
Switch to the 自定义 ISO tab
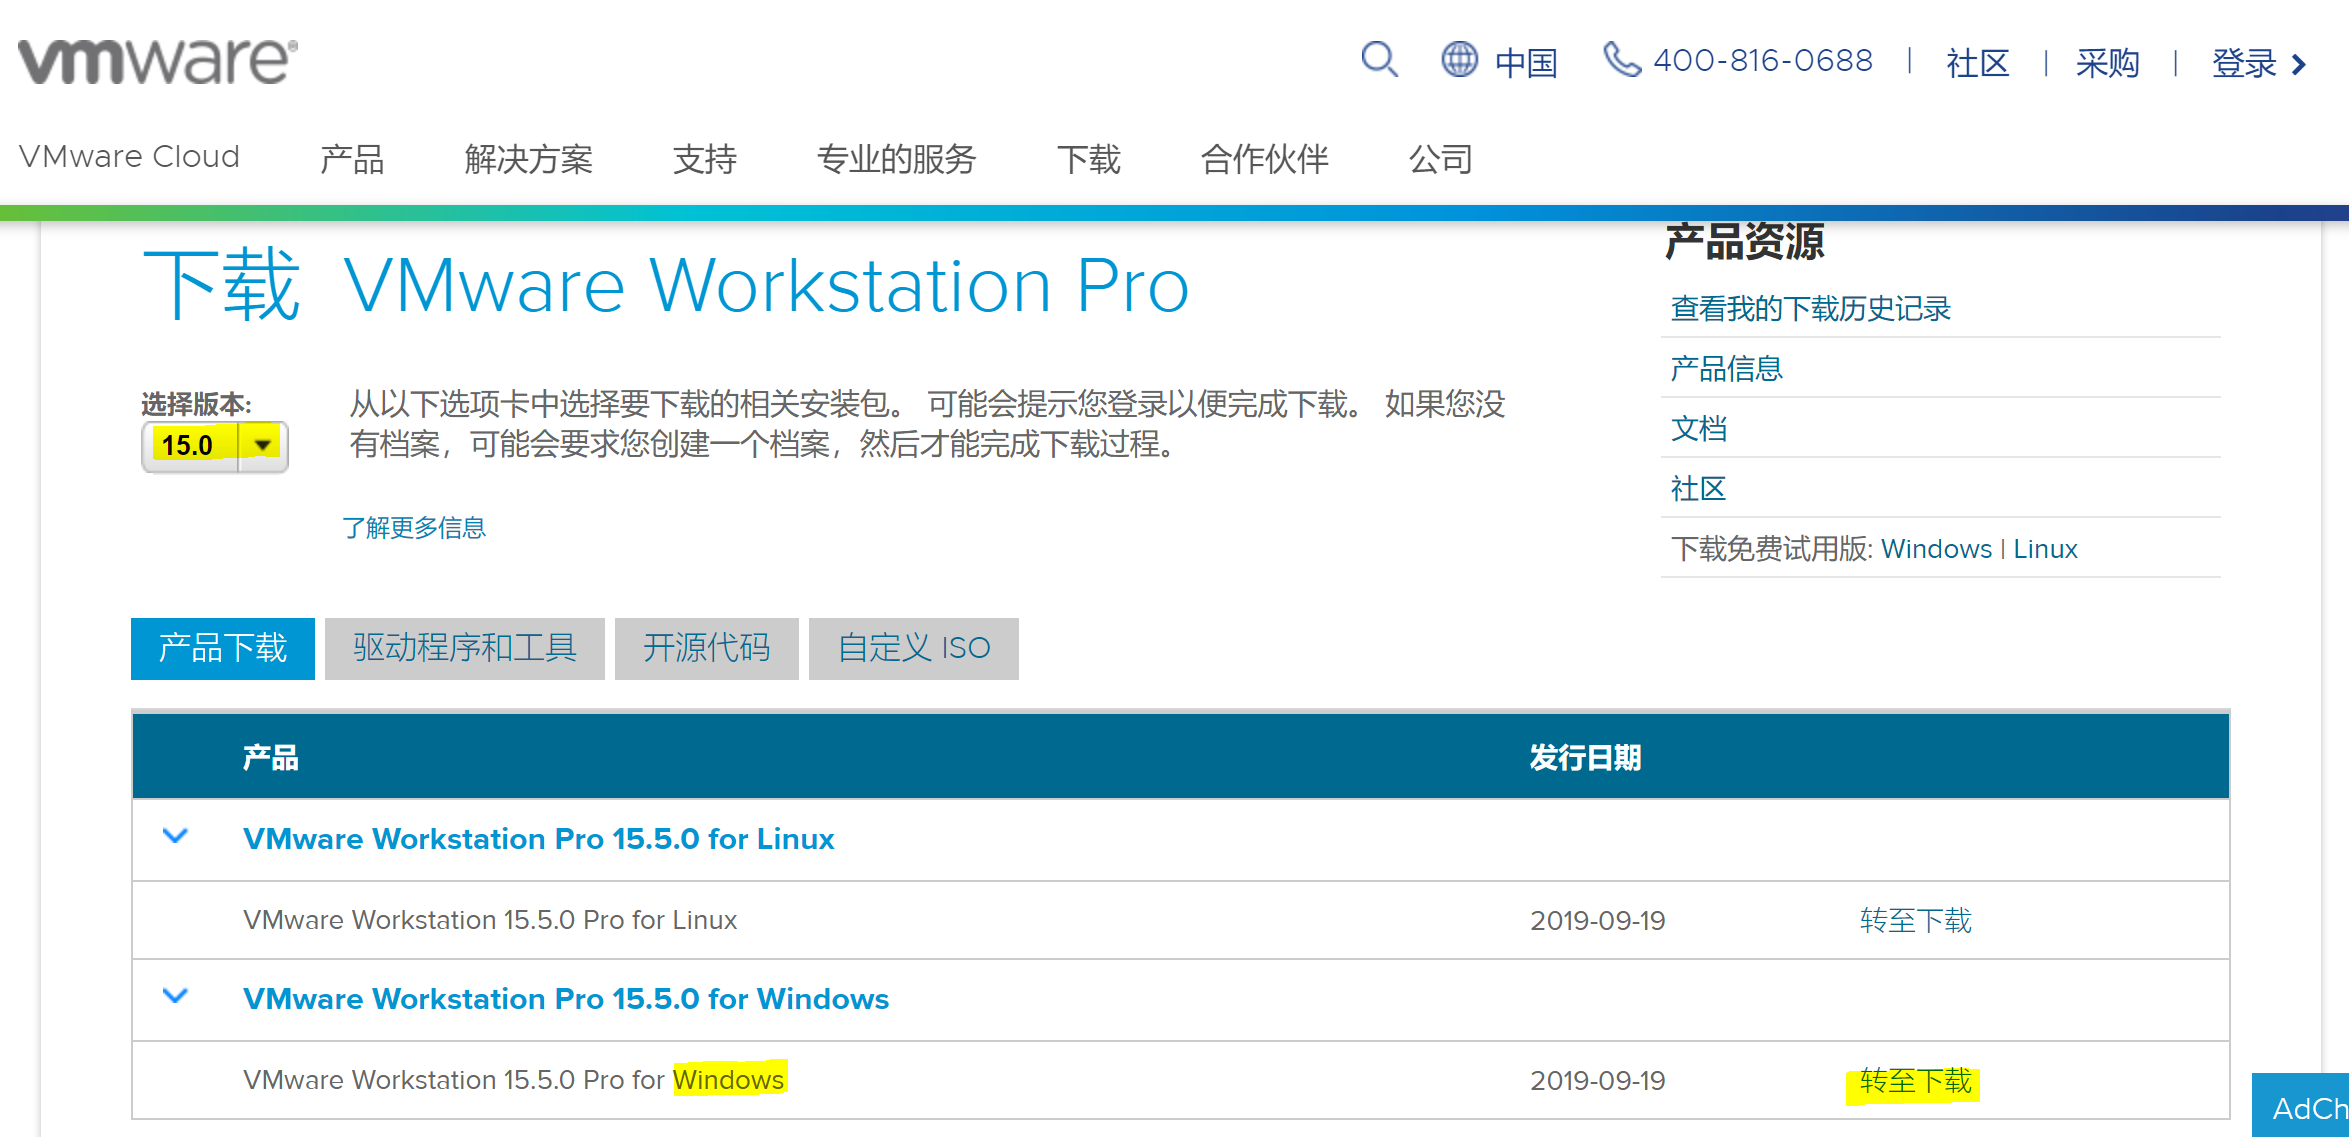913,648
